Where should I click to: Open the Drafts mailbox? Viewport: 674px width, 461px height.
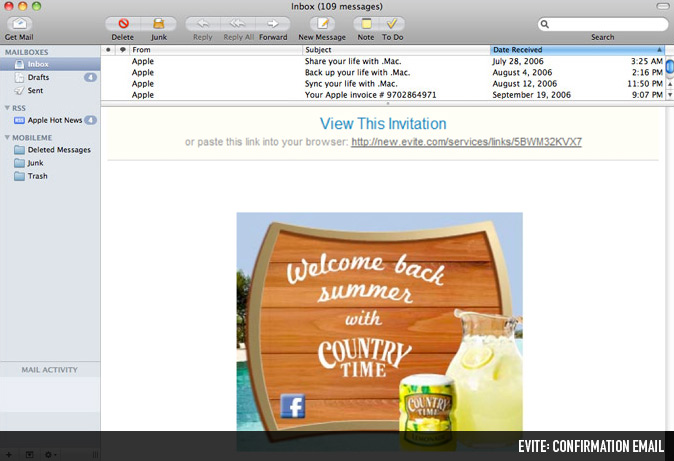coord(39,77)
